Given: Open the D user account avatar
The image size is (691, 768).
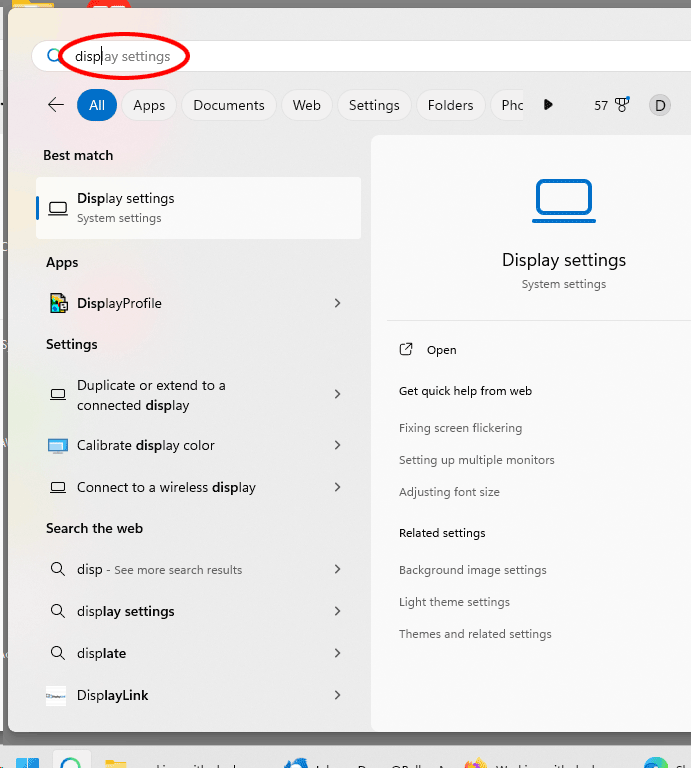Looking at the screenshot, I should pyautogui.click(x=660, y=105).
